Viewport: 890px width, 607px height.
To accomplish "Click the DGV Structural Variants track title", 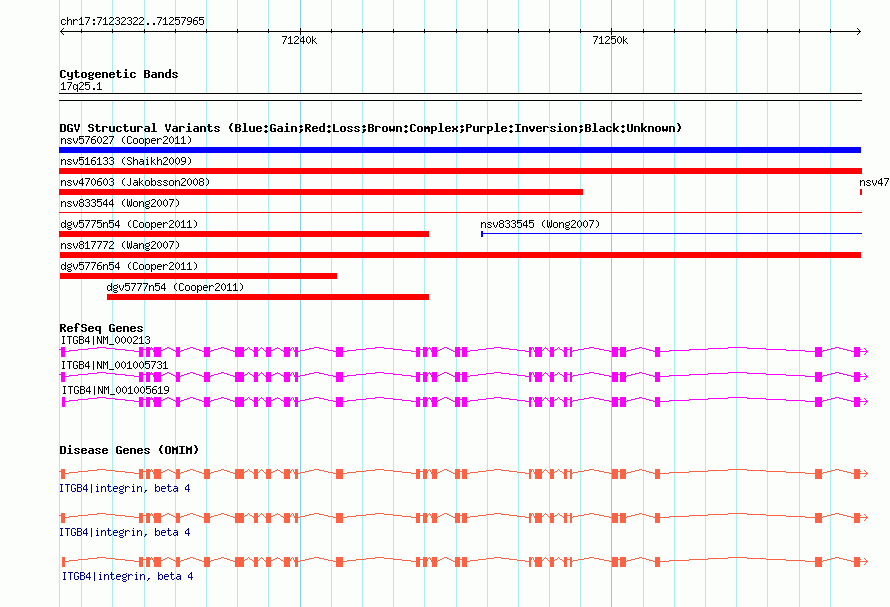I will point(371,128).
